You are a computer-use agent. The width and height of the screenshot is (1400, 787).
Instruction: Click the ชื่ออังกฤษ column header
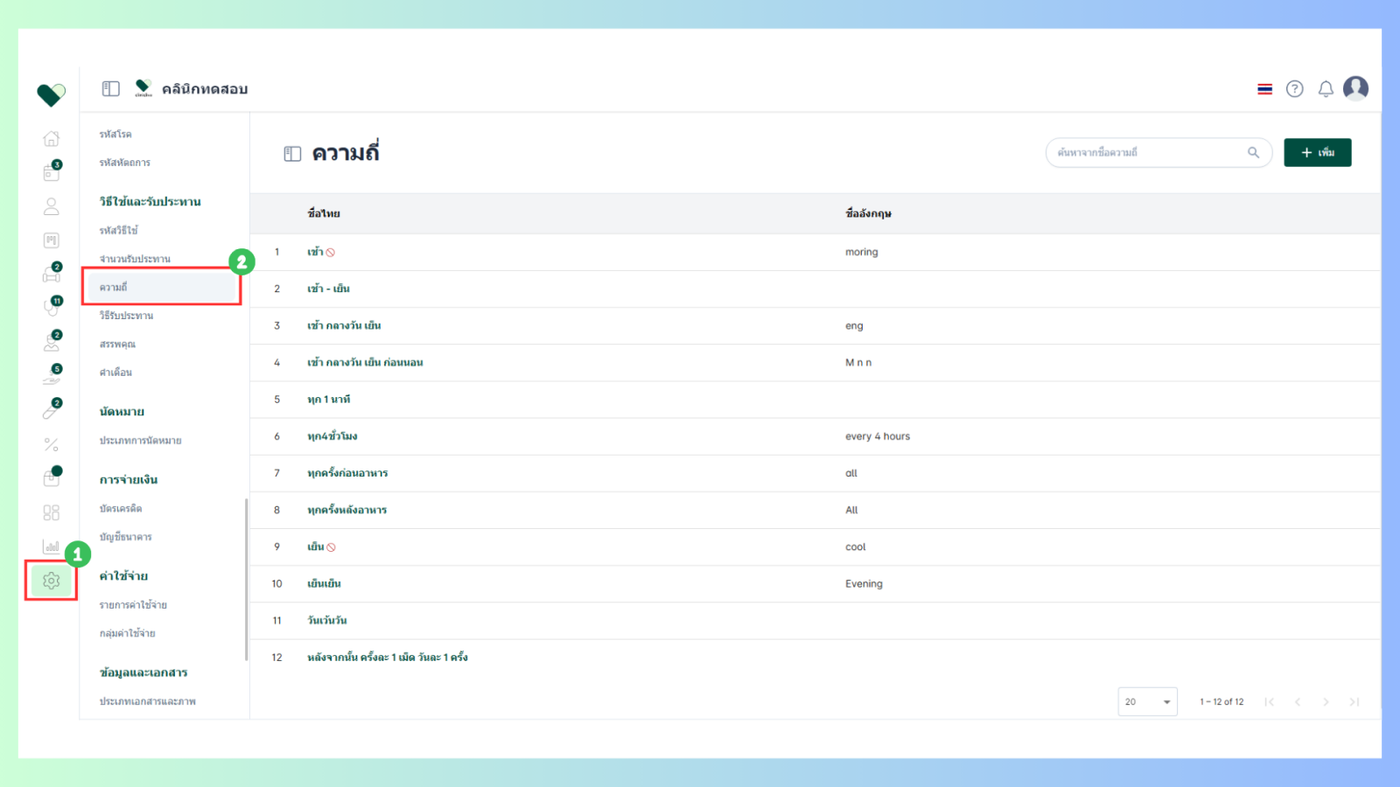pos(868,214)
